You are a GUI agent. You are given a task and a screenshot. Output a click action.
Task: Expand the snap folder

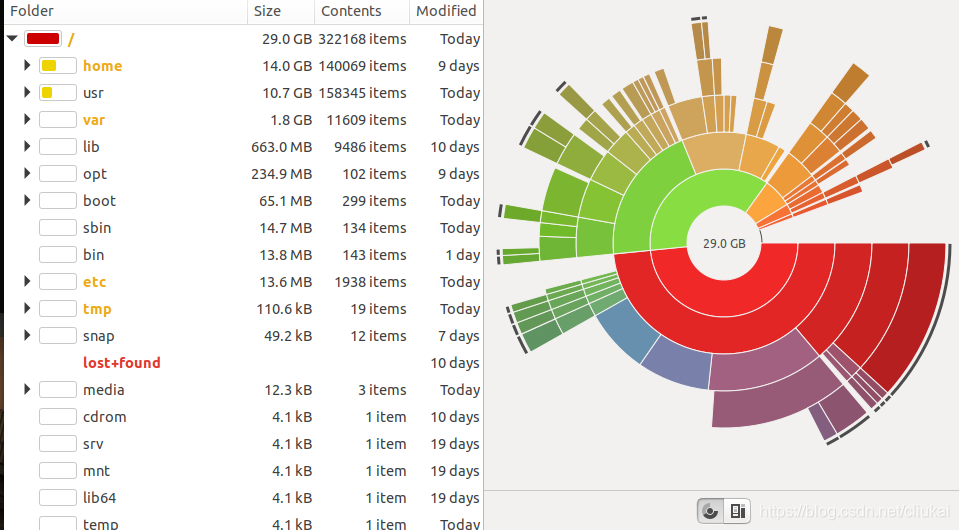tap(27, 335)
